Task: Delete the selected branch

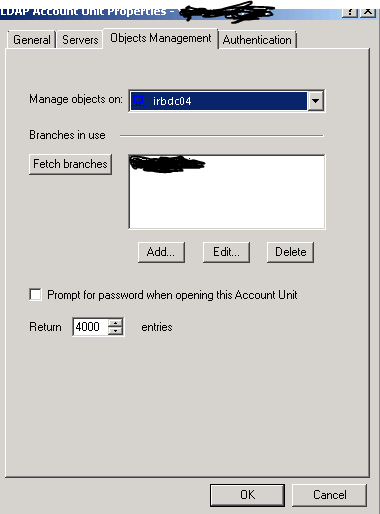Action: (290, 252)
